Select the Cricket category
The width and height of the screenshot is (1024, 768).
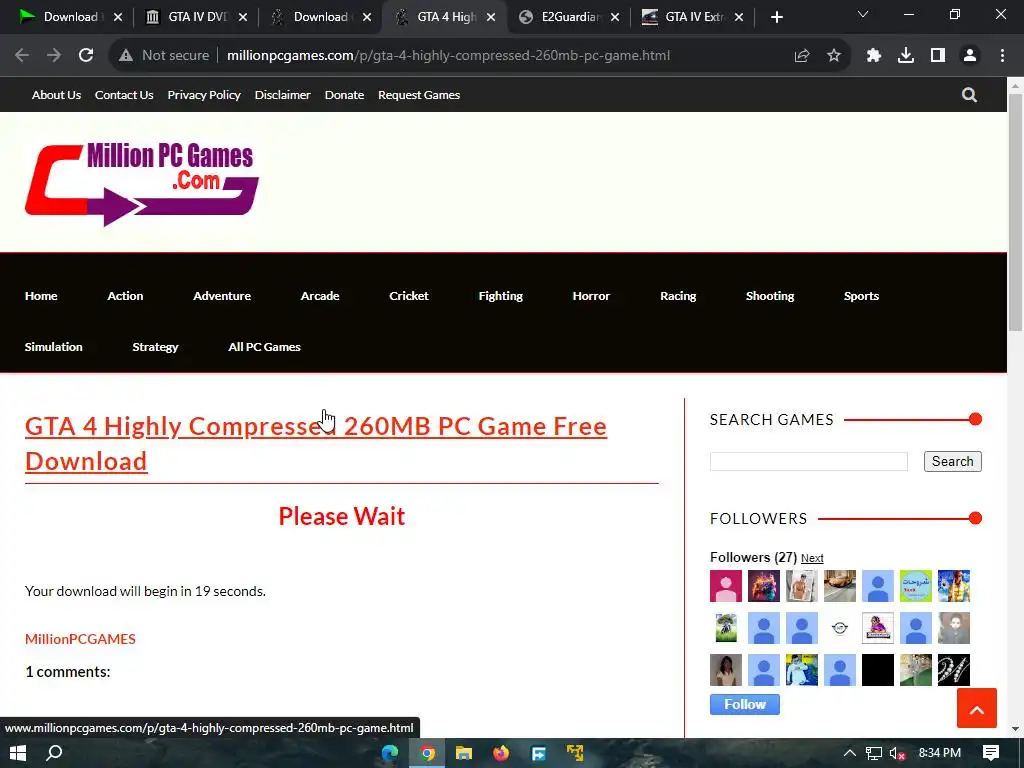point(409,296)
